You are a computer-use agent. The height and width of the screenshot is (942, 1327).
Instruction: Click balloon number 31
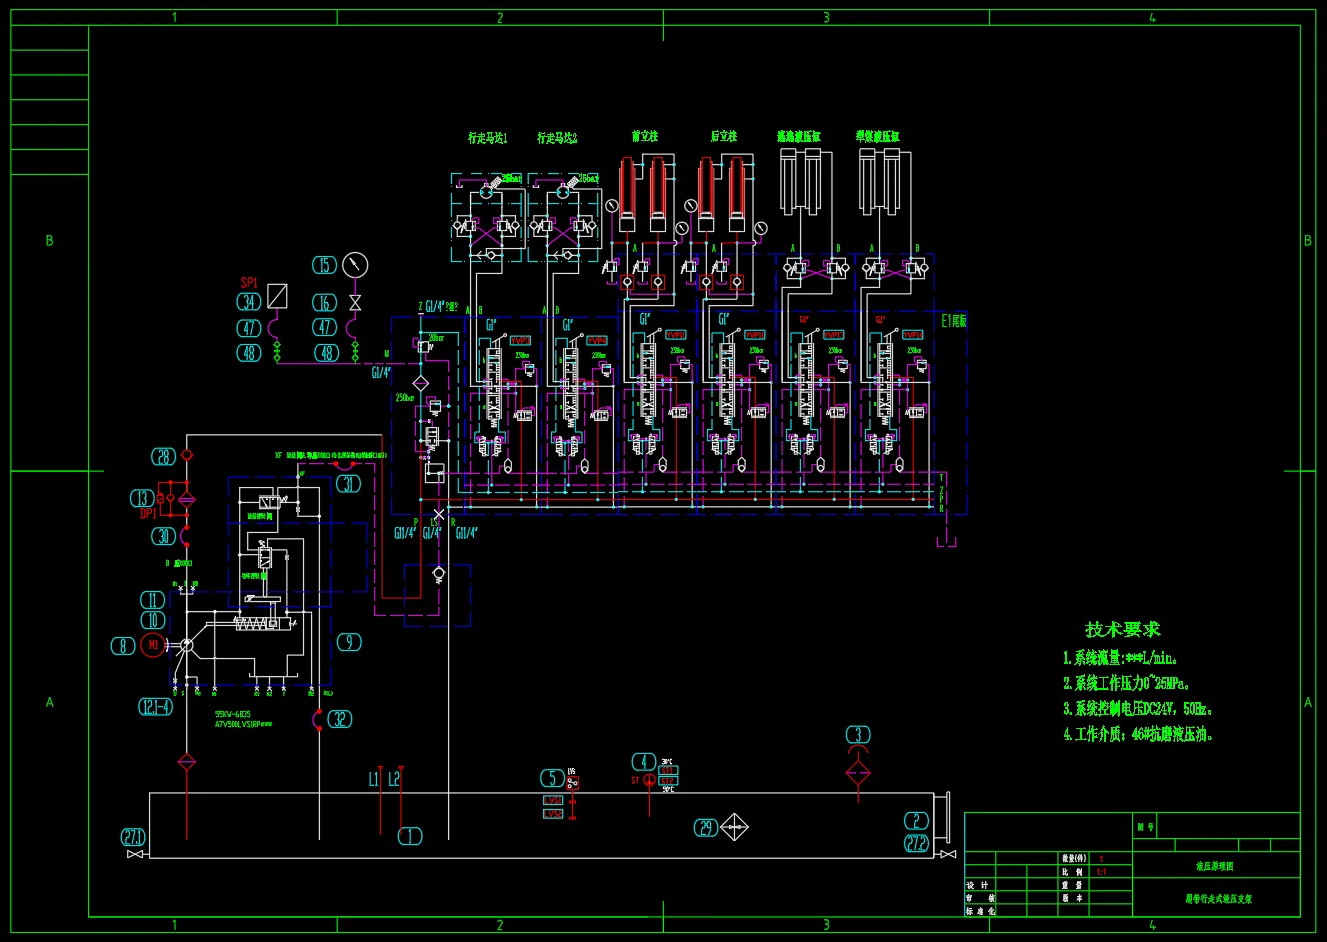click(x=348, y=484)
